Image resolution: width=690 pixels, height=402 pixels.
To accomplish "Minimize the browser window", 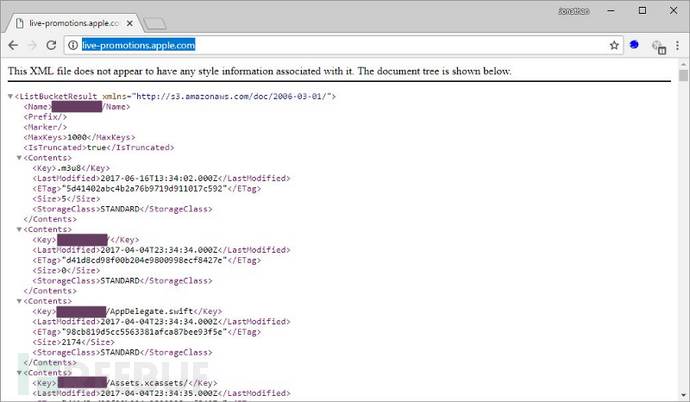I will [x=611, y=11].
